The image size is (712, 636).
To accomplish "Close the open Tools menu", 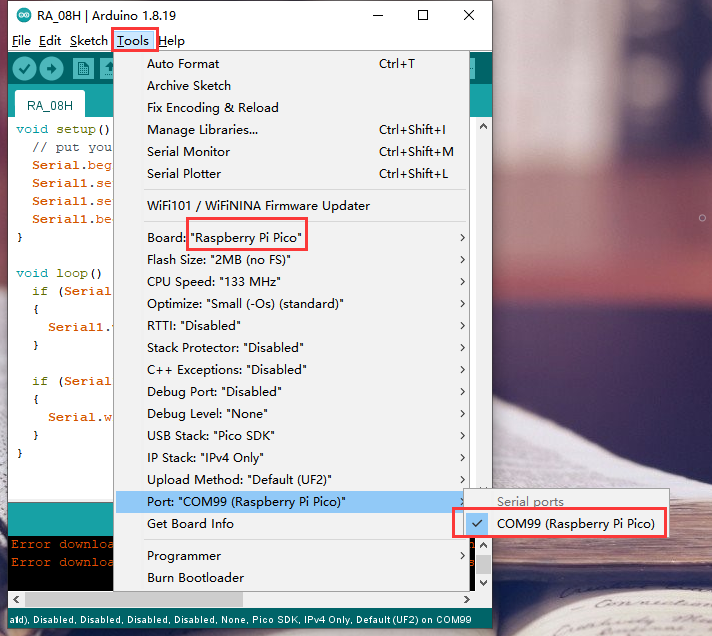I will pos(133,41).
